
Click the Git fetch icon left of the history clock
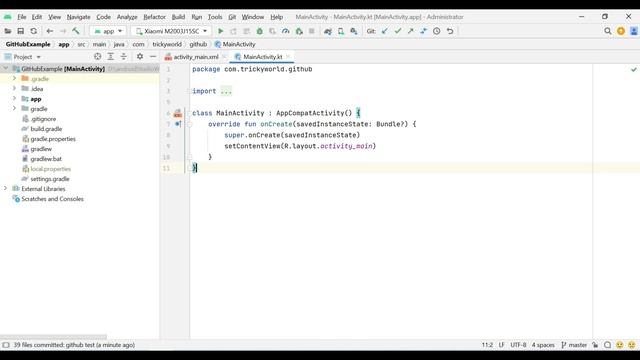[x=424, y=31]
